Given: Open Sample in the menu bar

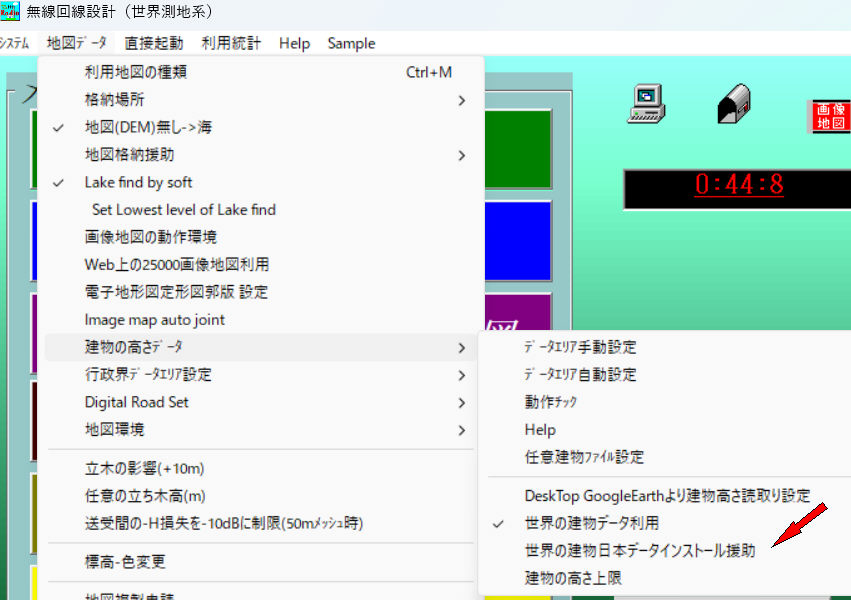Looking at the screenshot, I should [351, 43].
